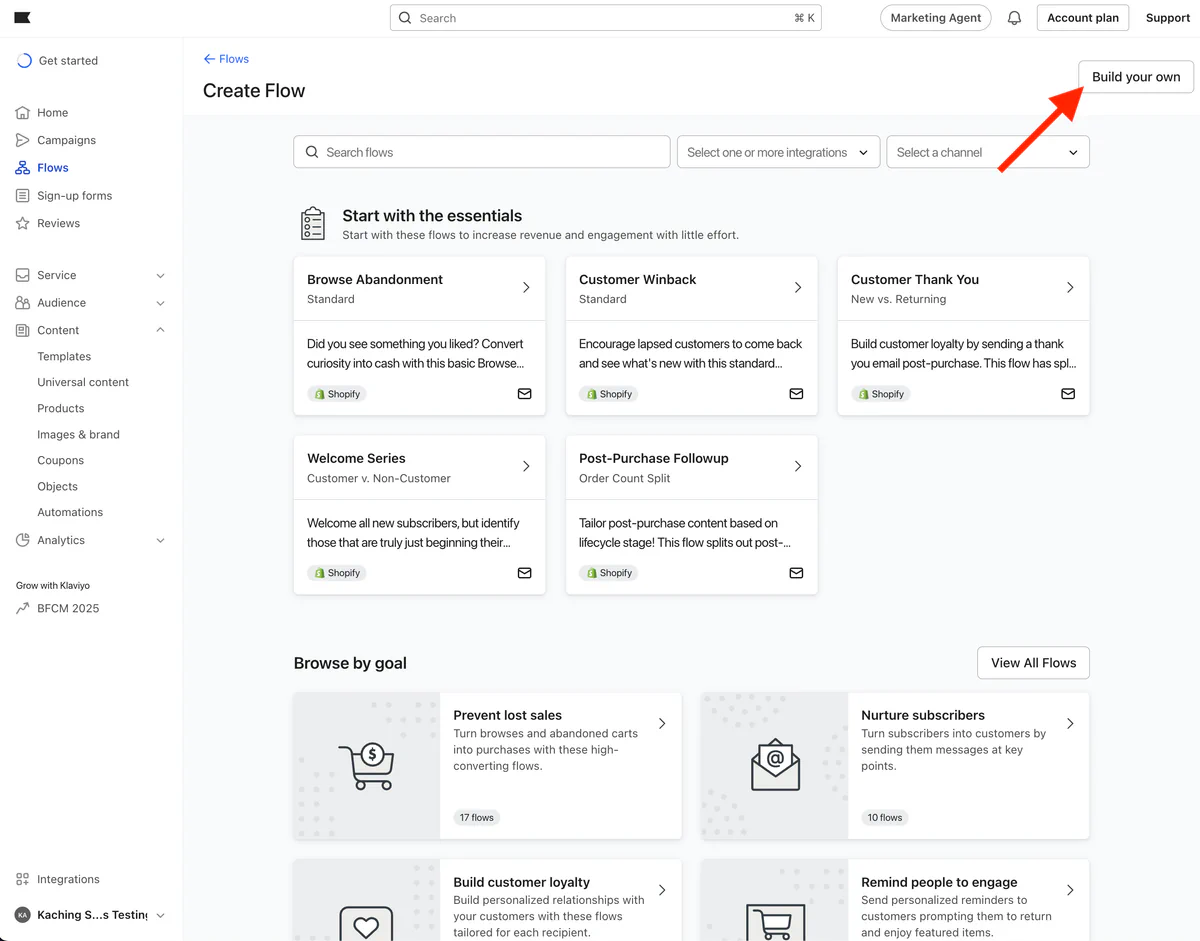
Task: Click email icon on Browse Abandonment card
Action: 524,394
